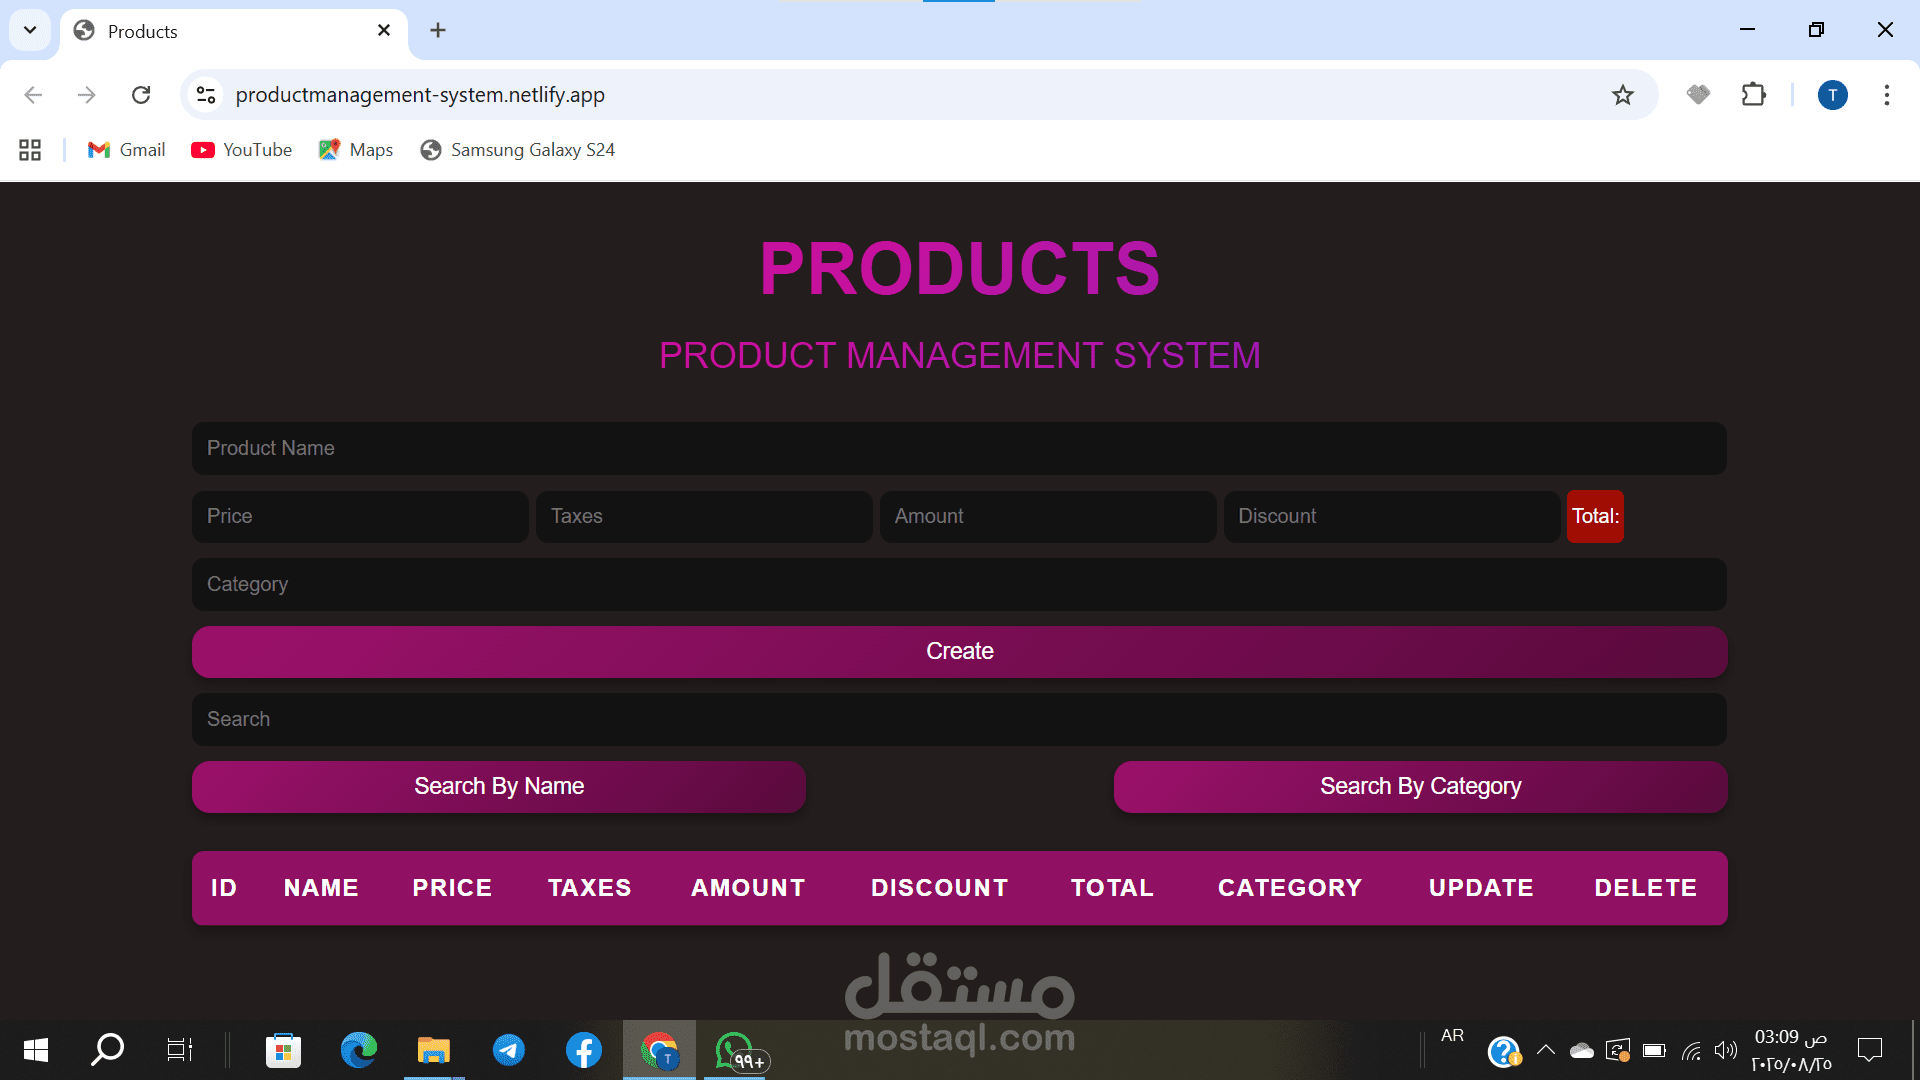This screenshot has width=1920, height=1080.
Task: Open Microsoft Edge from taskbar
Action: [358, 1050]
